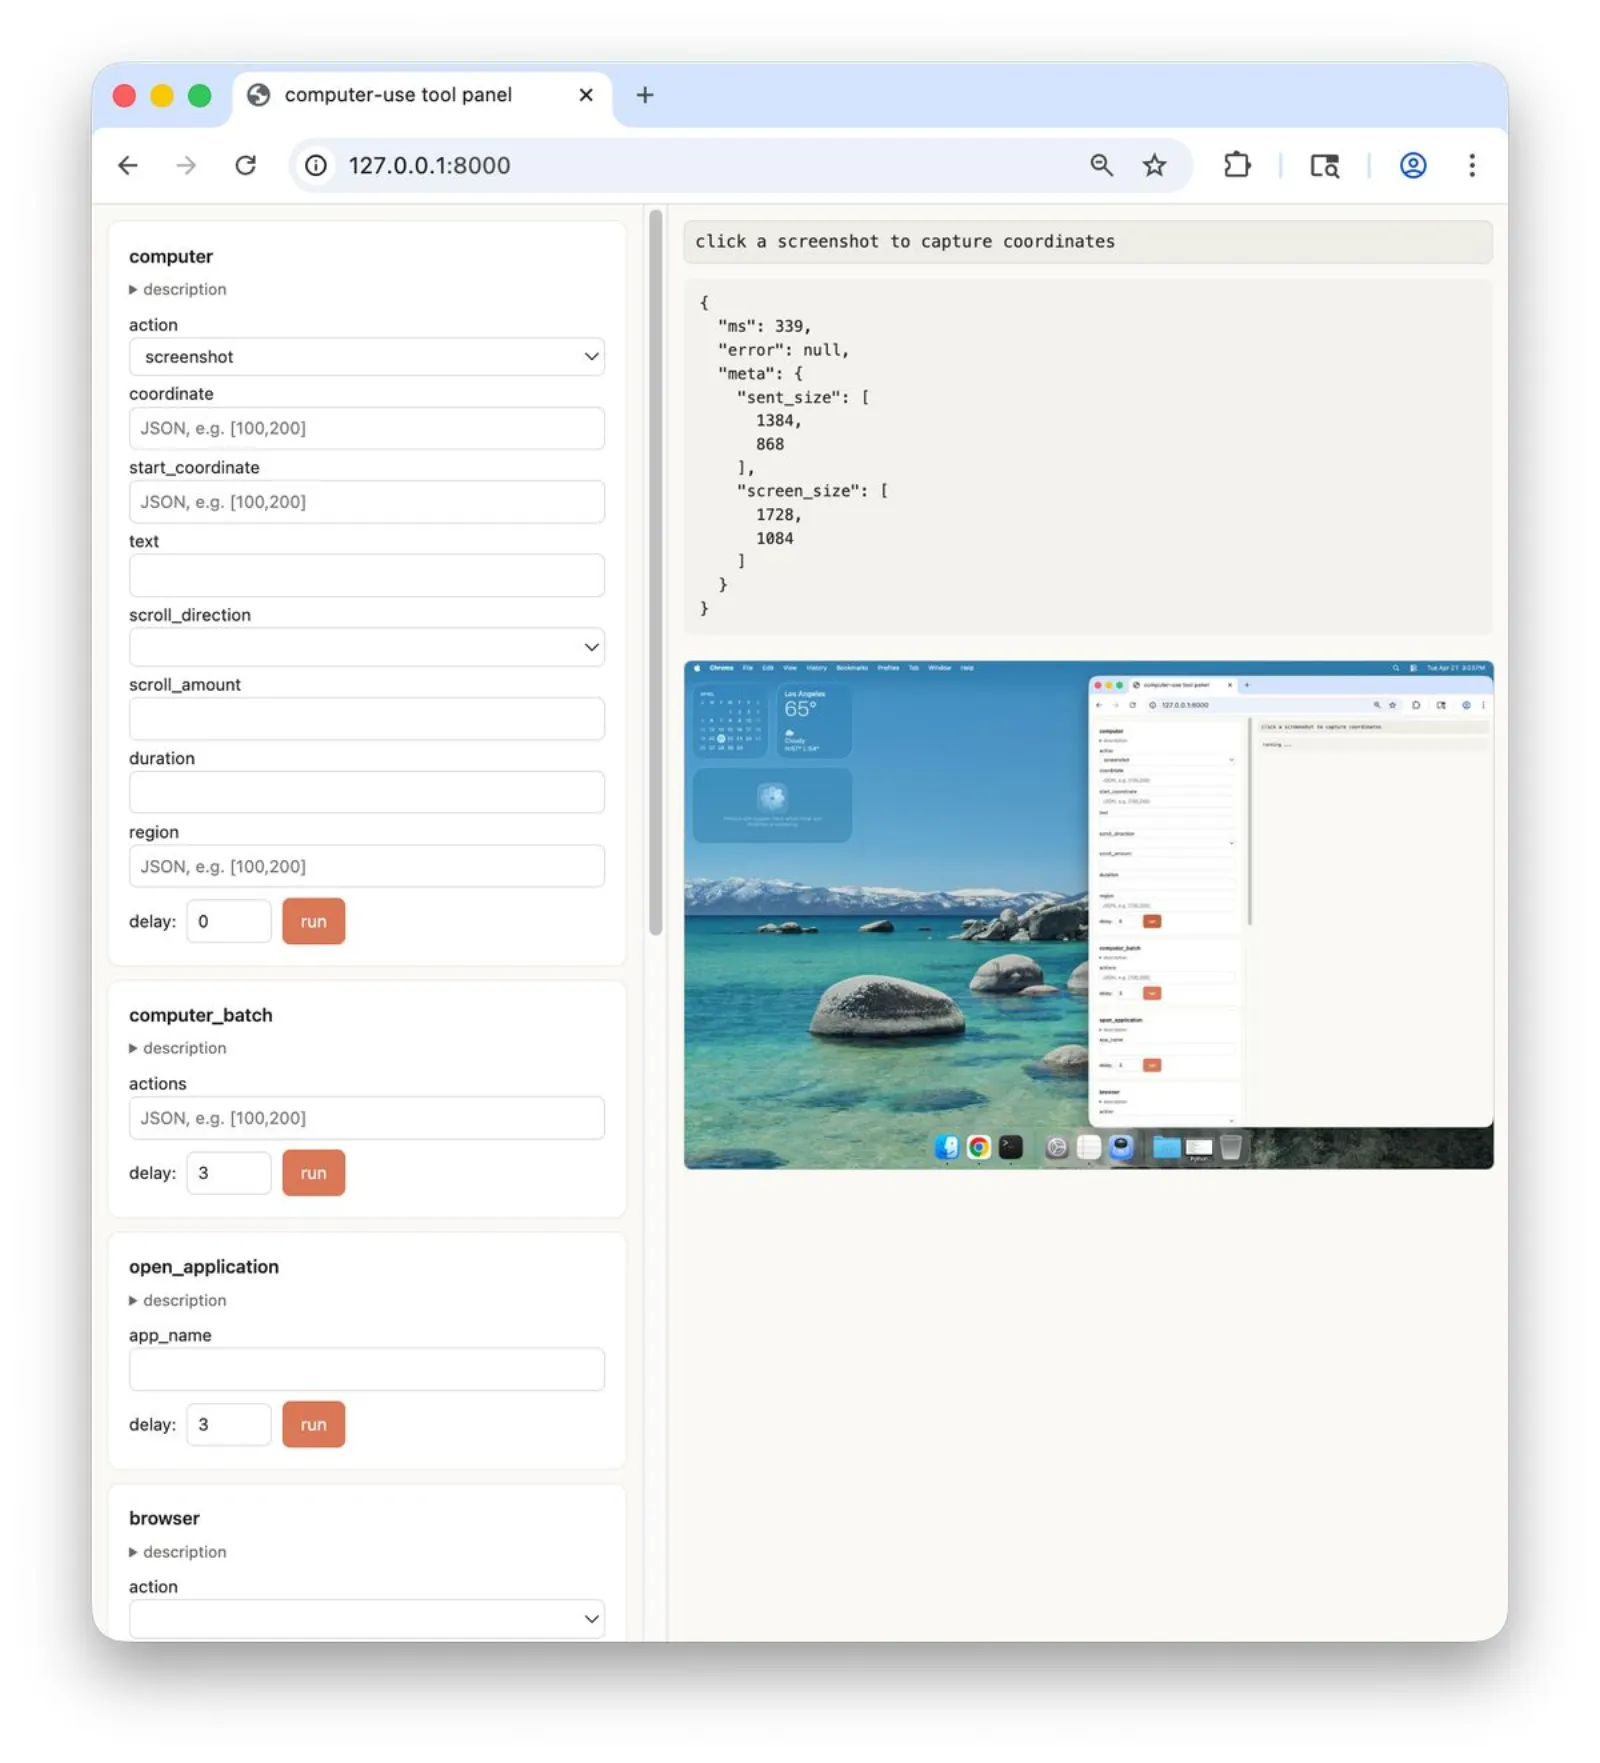Open the Chrome profile avatar icon

click(1412, 165)
